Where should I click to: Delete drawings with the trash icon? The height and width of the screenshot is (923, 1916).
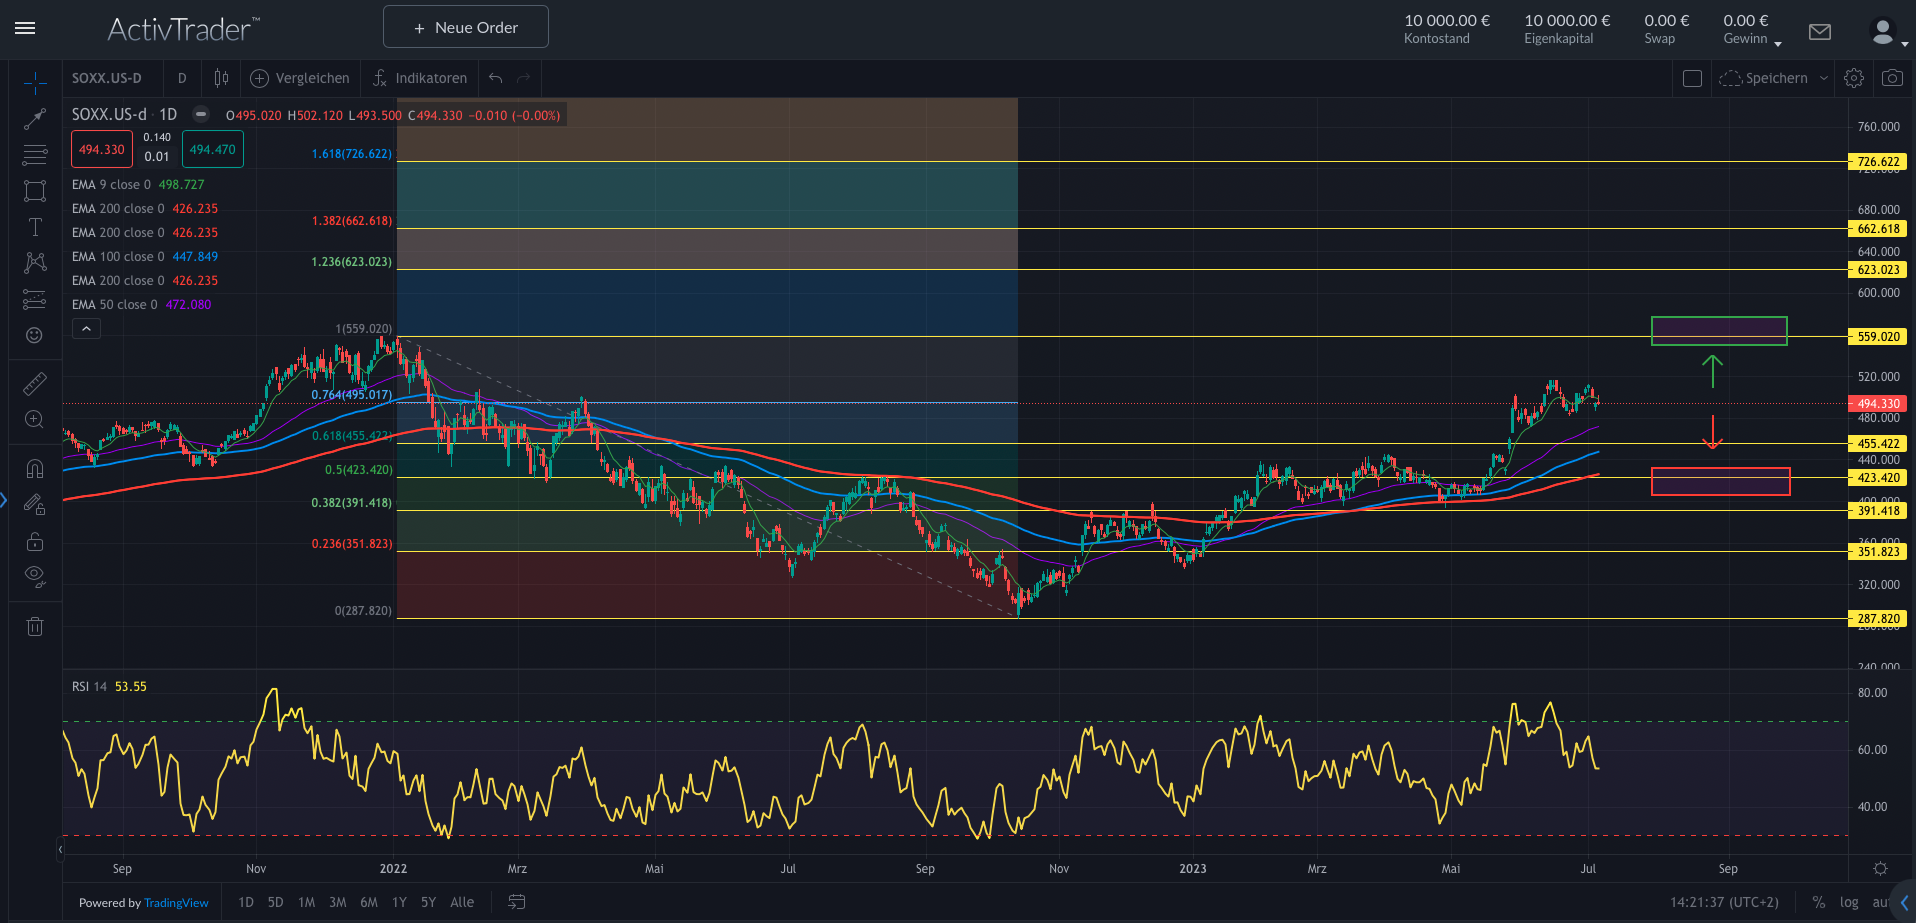tap(35, 627)
